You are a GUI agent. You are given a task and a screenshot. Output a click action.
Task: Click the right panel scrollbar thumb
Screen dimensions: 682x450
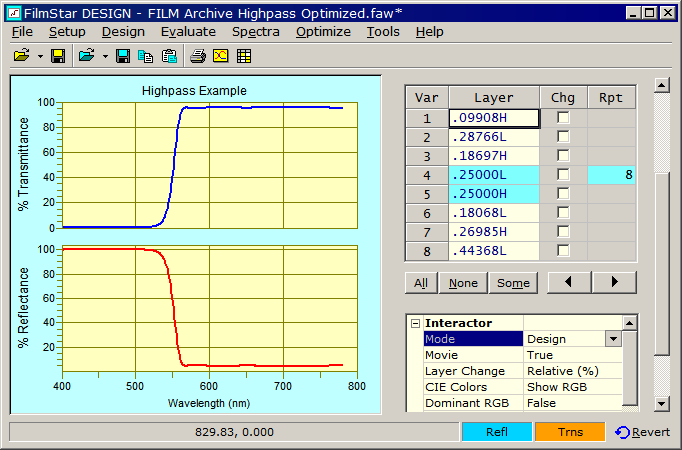click(662, 264)
